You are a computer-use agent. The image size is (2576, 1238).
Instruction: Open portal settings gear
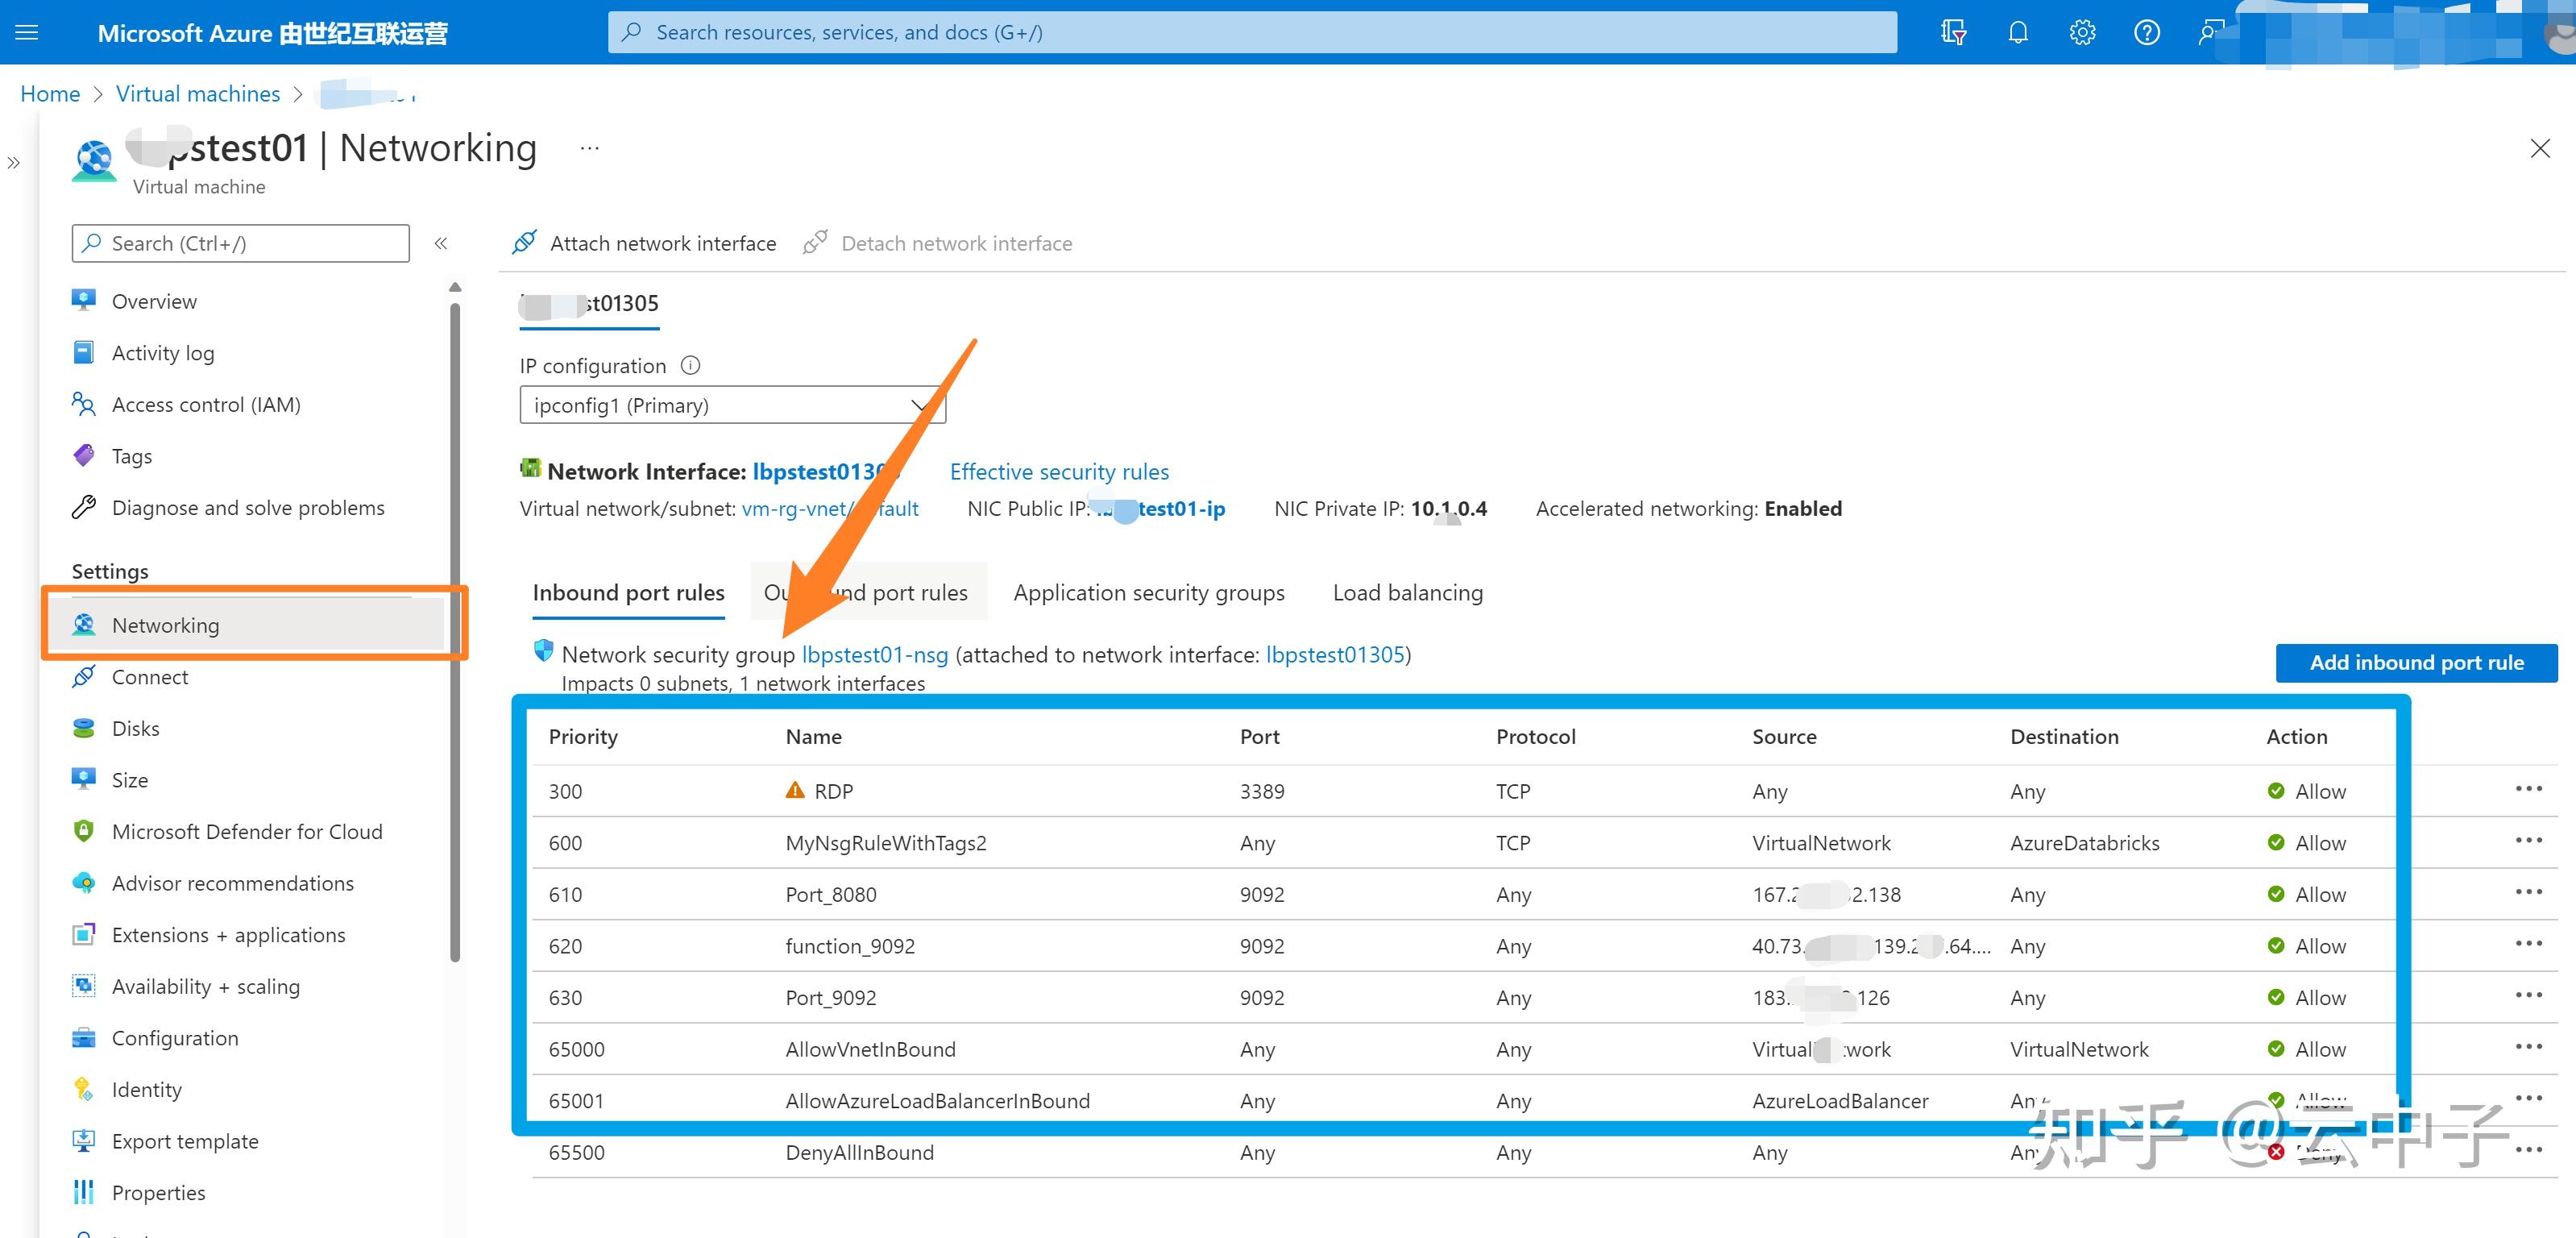coord(2081,31)
